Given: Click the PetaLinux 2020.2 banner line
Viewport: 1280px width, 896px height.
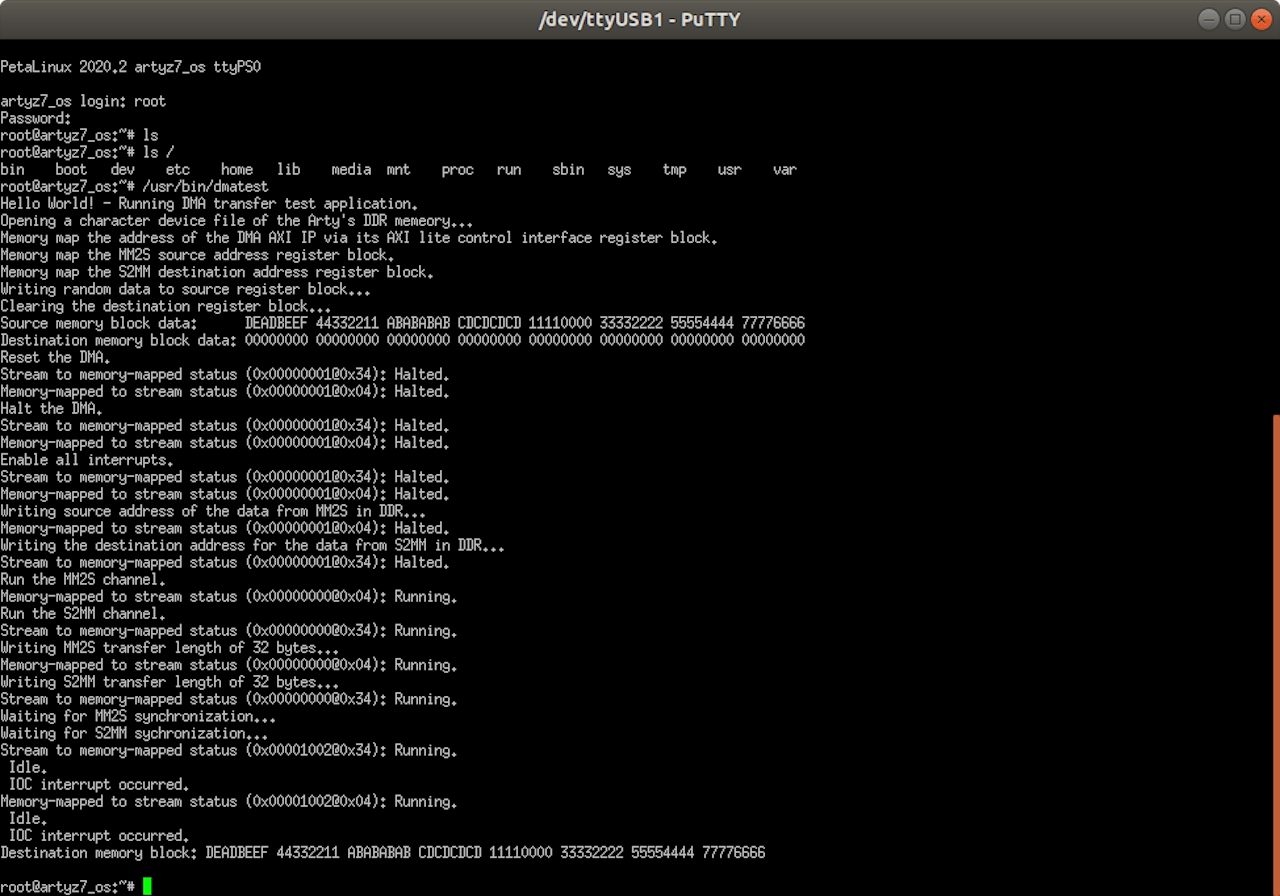Looking at the screenshot, I should coord(130,67).
